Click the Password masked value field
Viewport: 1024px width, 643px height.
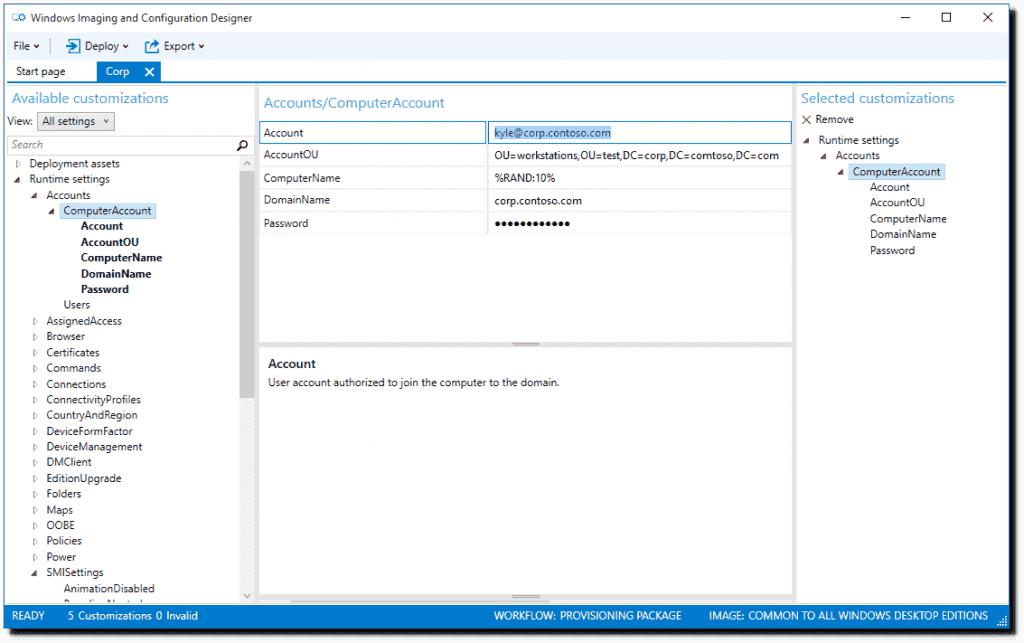(x=639, y=223)
